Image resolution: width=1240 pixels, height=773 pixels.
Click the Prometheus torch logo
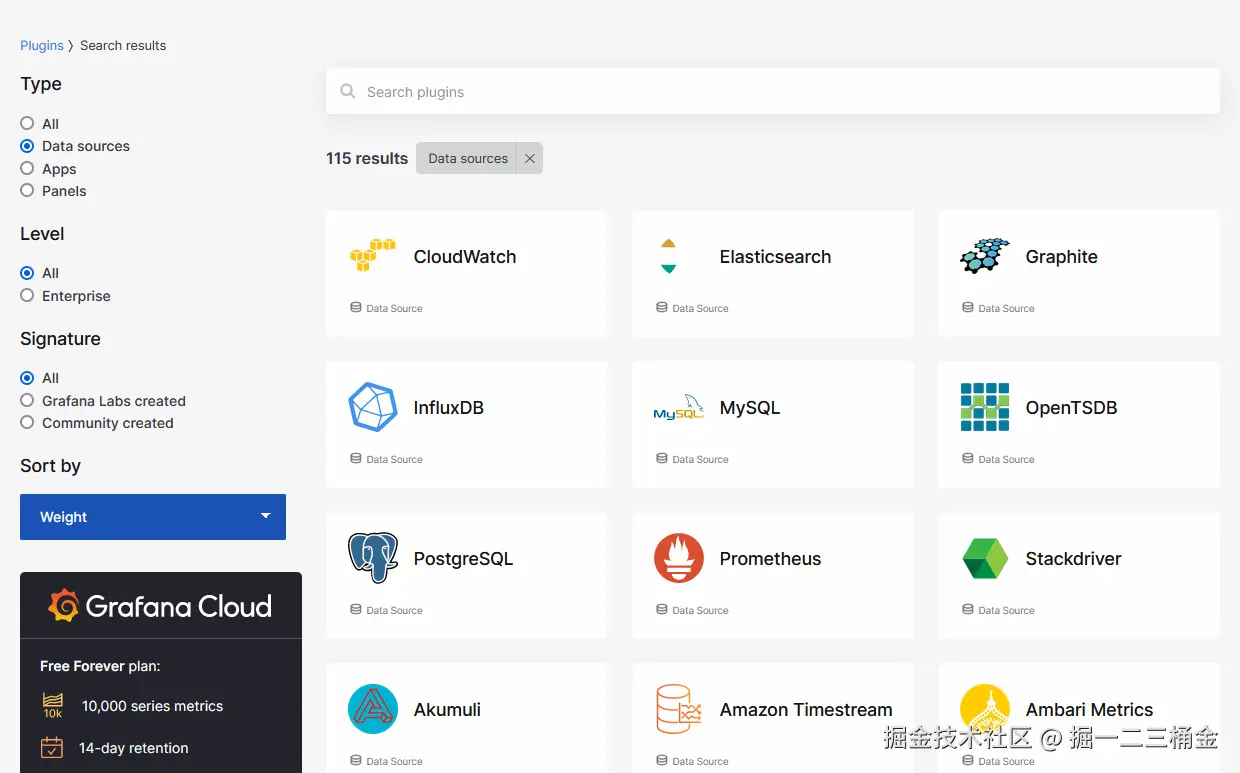tap(679, 558)
